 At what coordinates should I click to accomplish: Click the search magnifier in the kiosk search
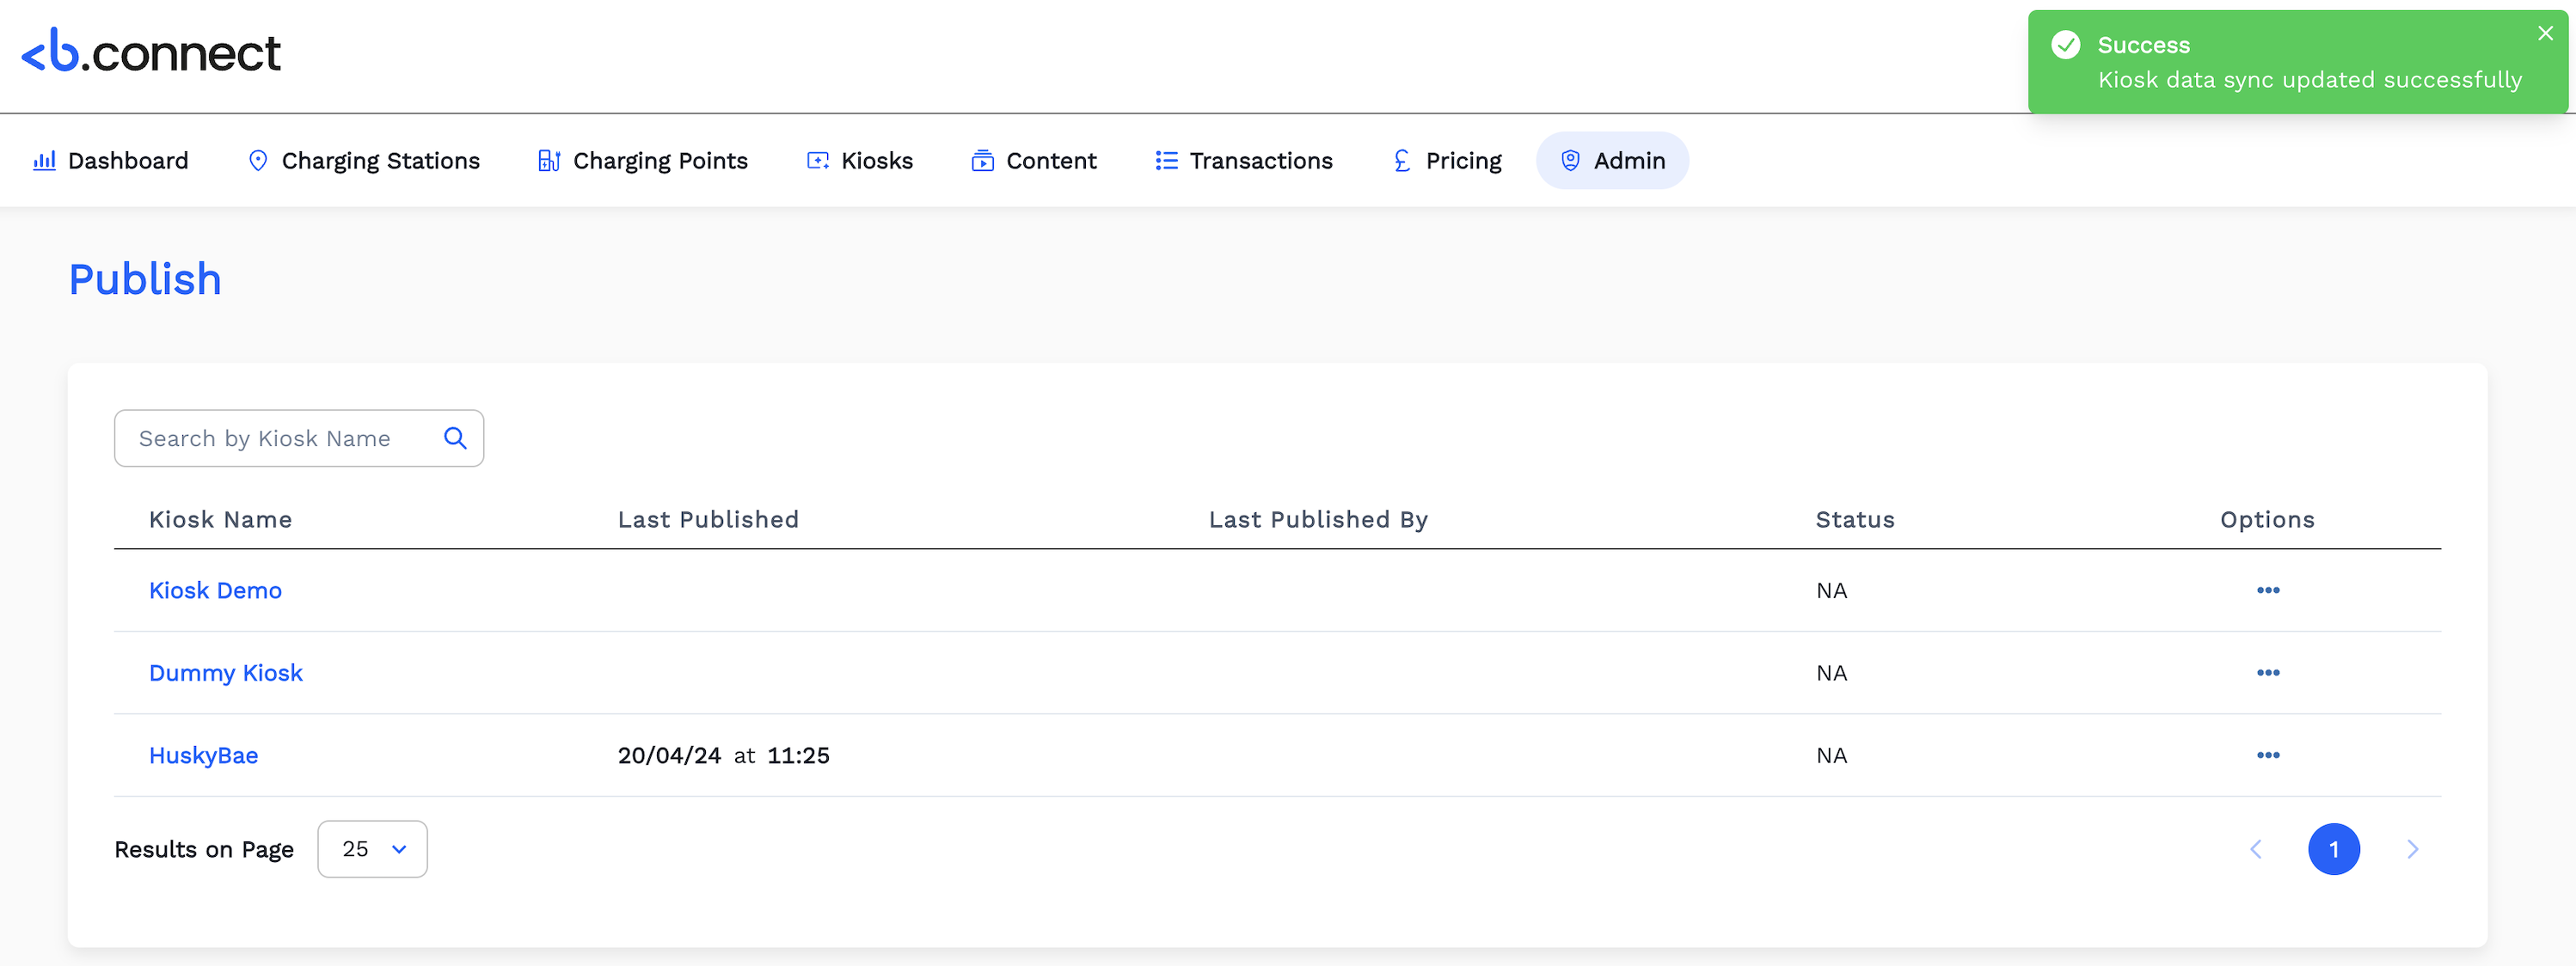pos(455,438)
